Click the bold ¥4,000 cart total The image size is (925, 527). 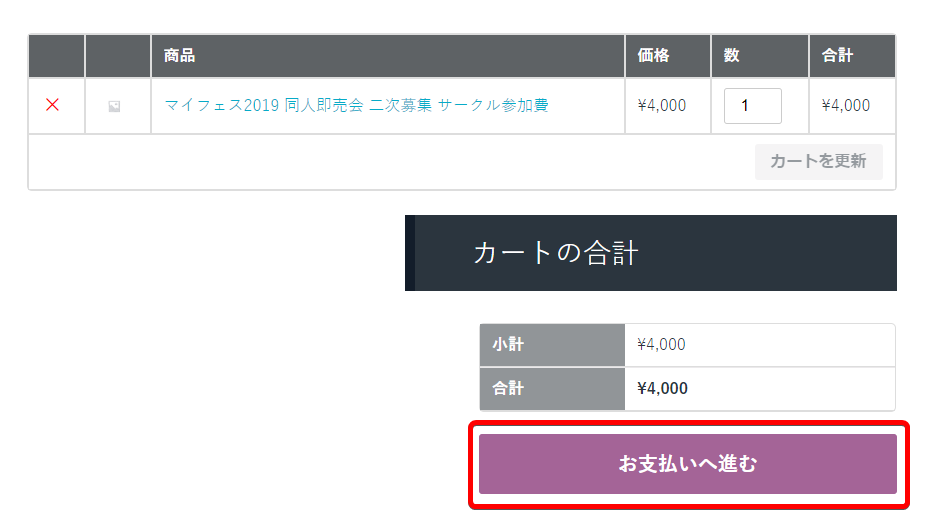662,388
